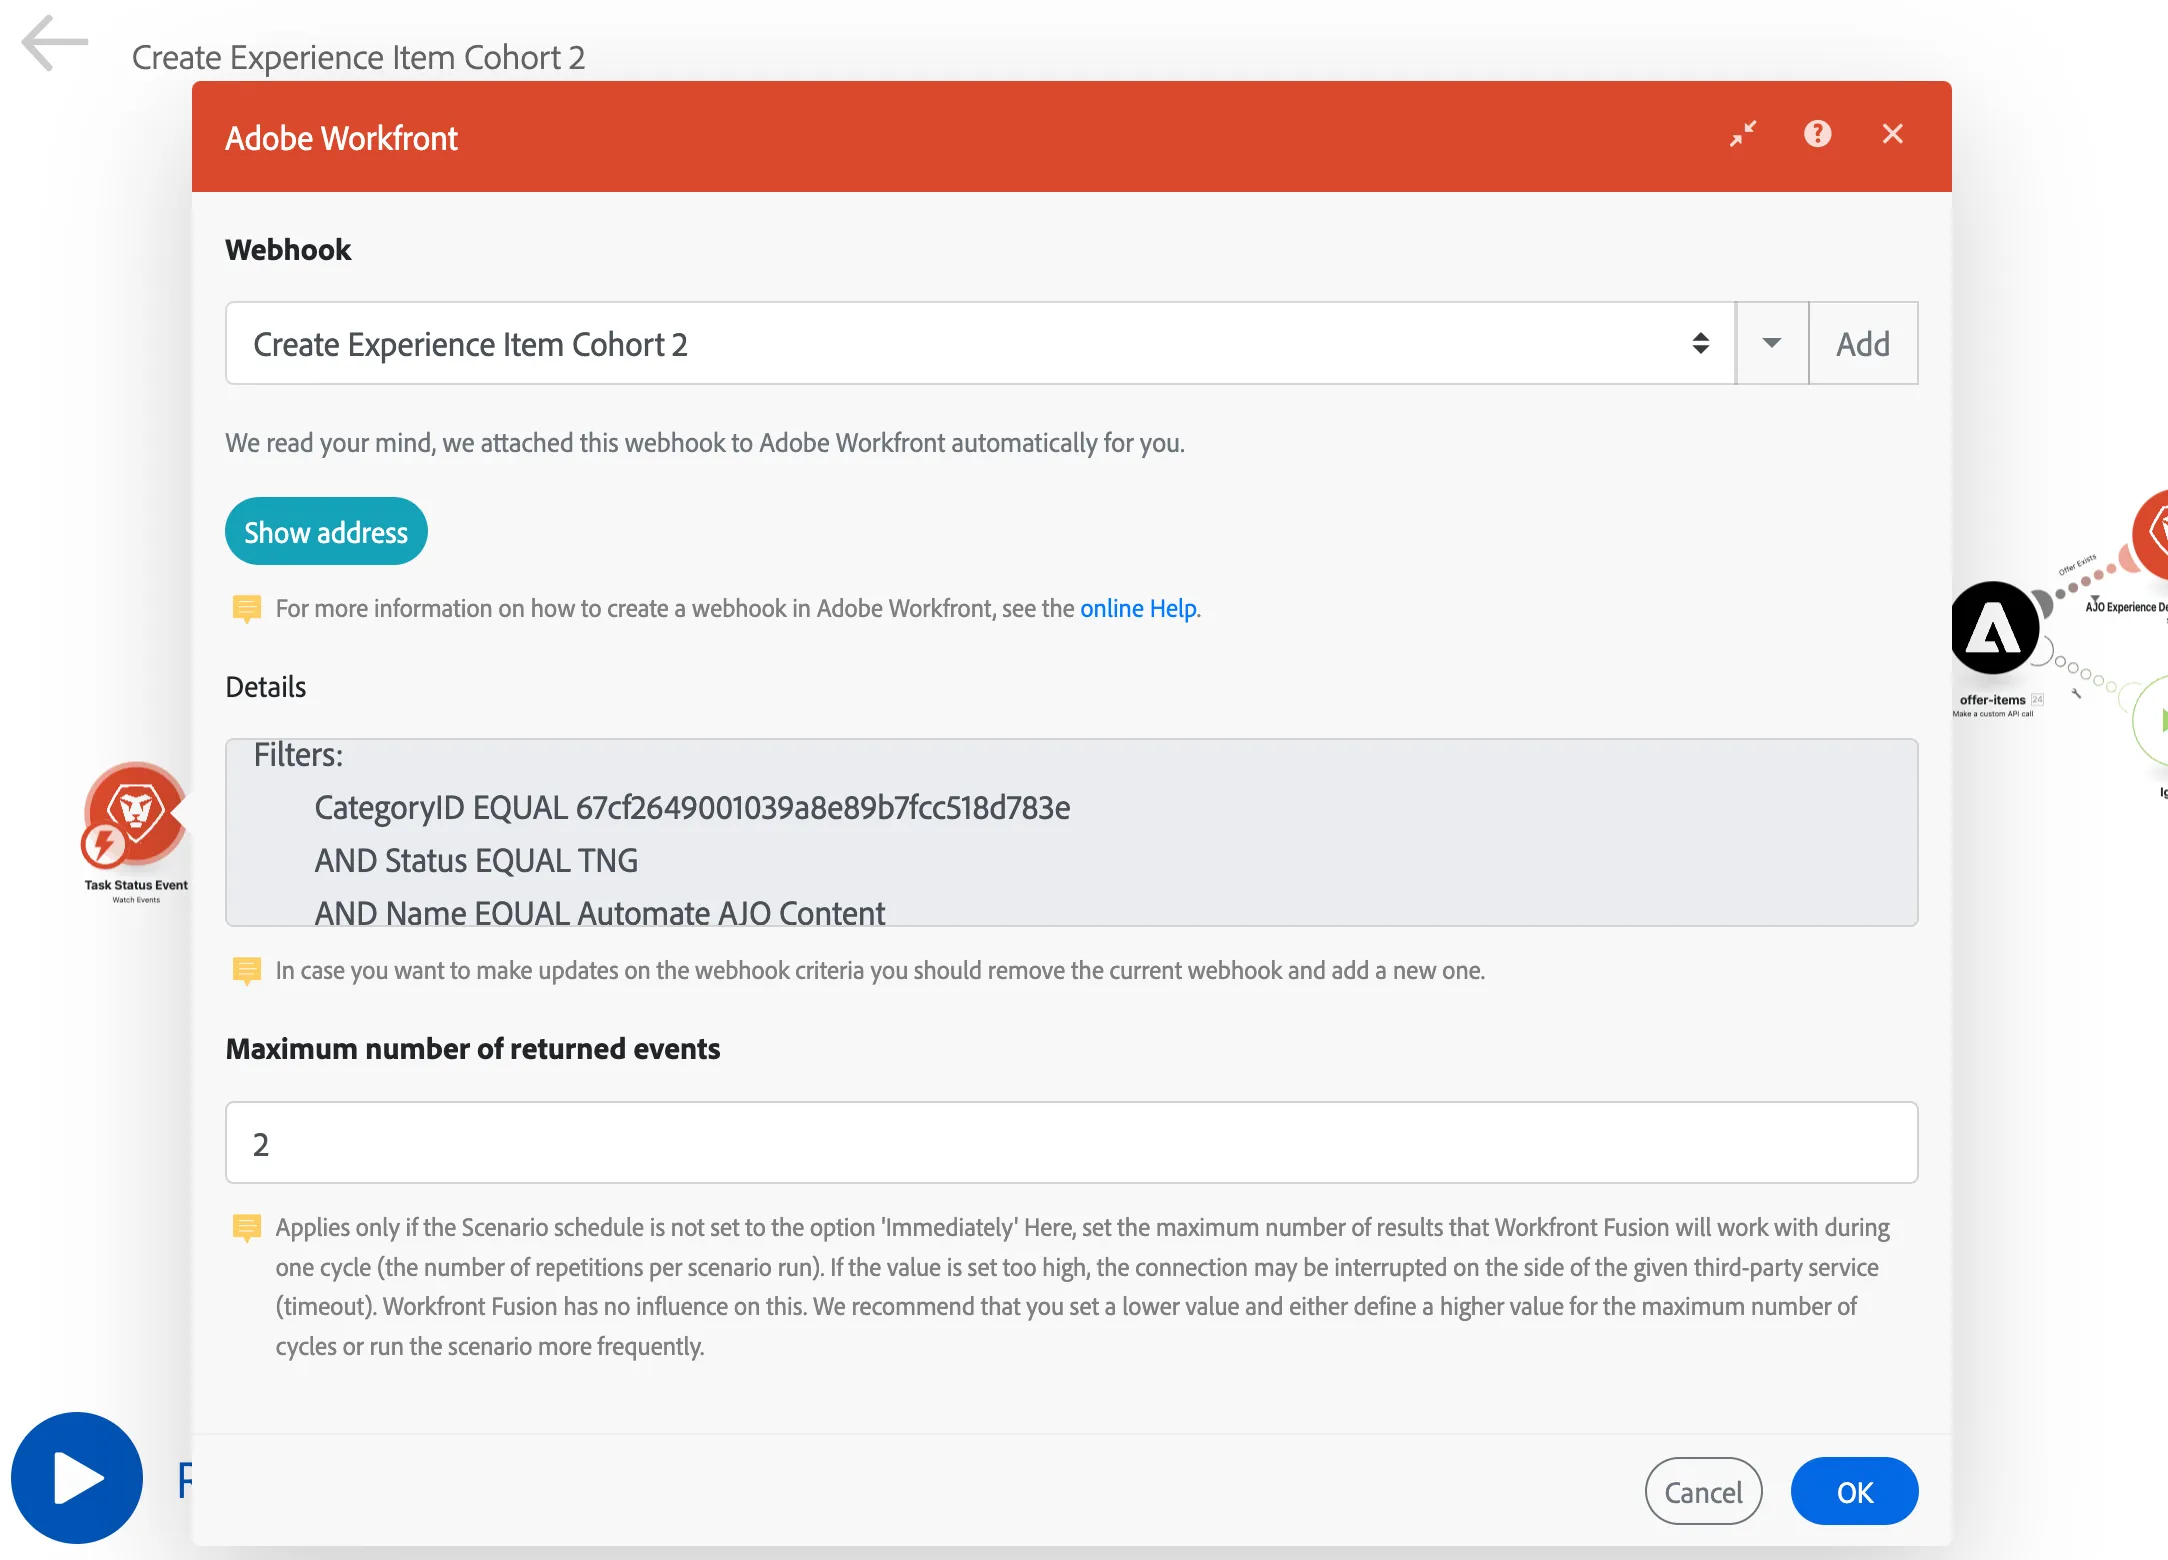Image resolution: width=2168 pixels, height=1560 pixels.
Task: Click the 'Maximum number of returned events' label
Action: (x=473, y=1048)
